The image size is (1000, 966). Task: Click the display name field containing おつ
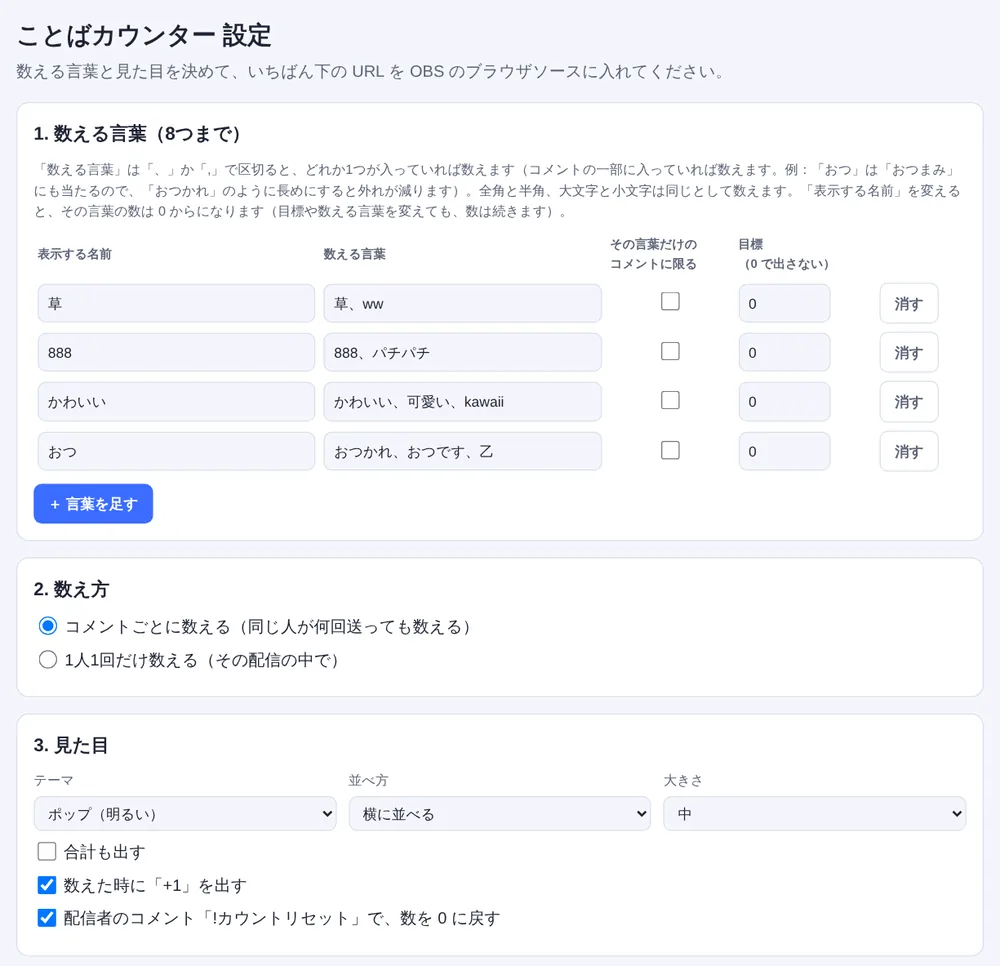click(x=176, y=451)
